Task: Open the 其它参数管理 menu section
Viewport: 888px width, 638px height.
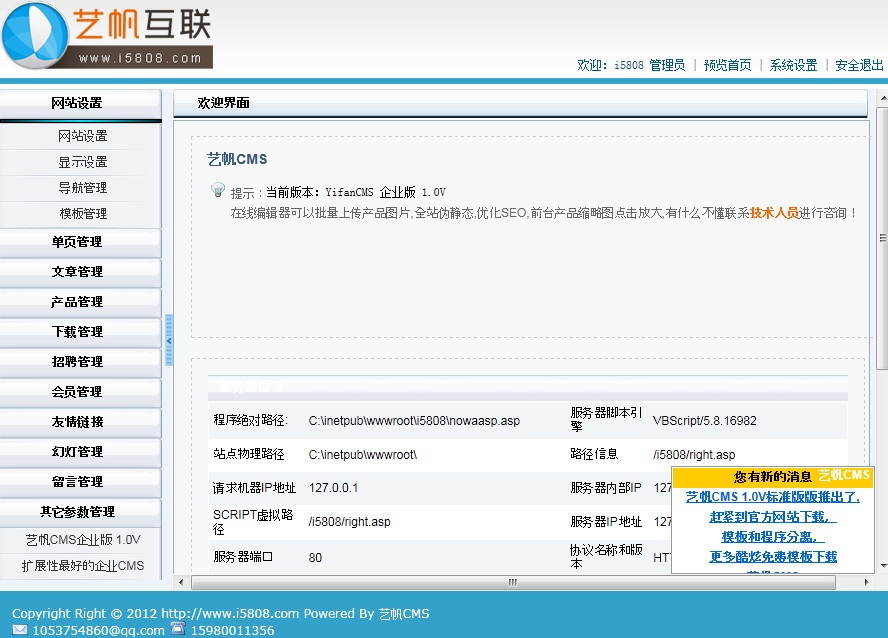Action: [x=80, y=512]
